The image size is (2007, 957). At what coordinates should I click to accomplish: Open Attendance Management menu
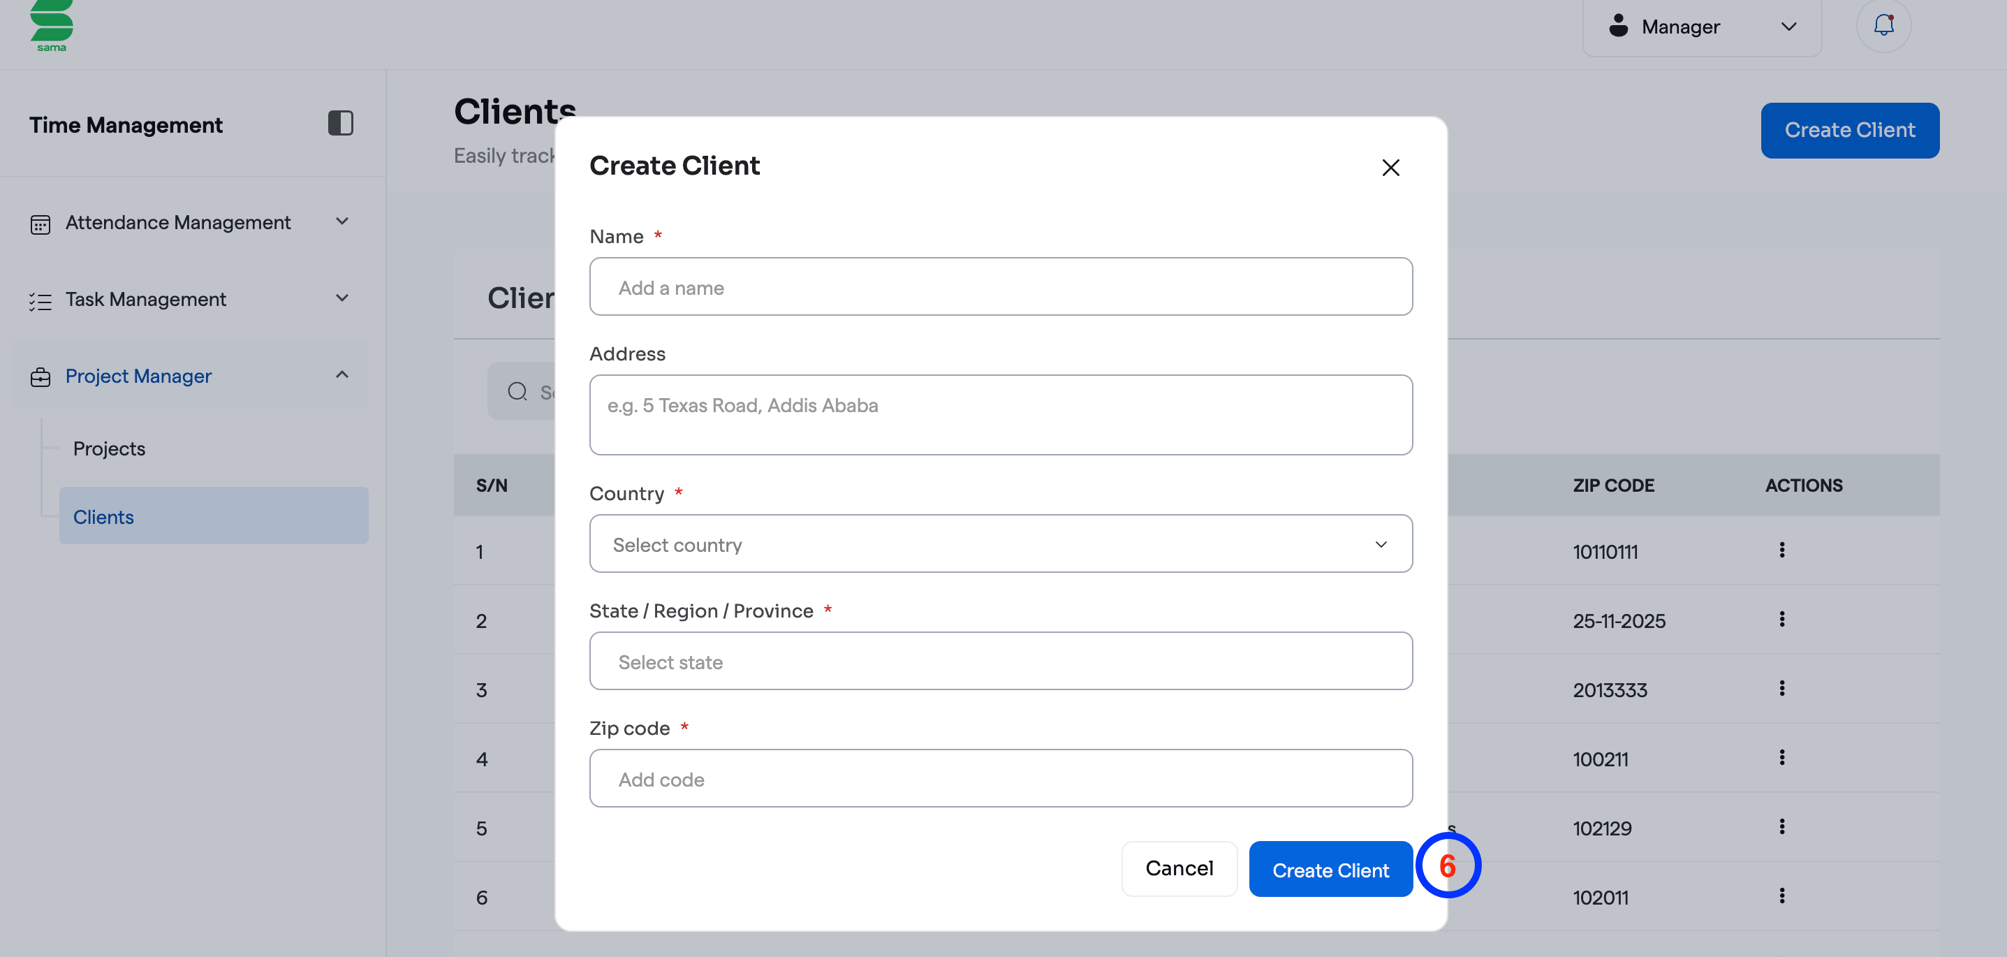(x=190, y=223)
